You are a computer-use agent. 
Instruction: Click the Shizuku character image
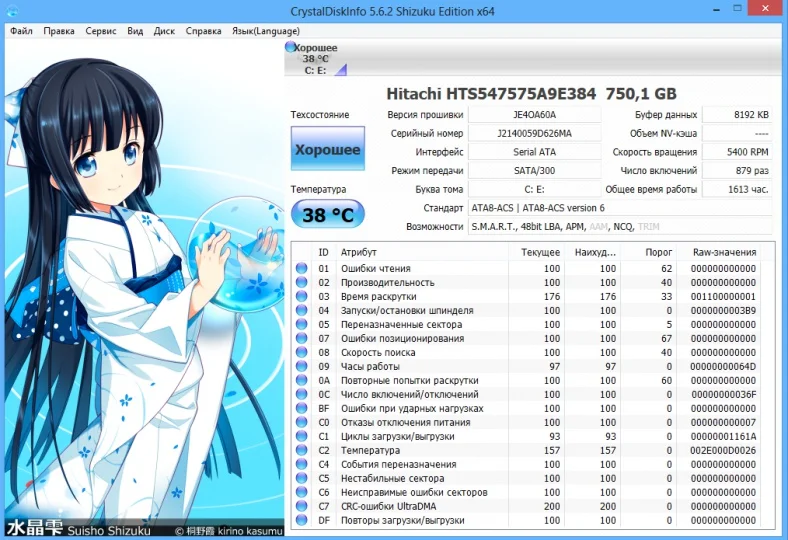pyautogui.click(x=145, y=287)
